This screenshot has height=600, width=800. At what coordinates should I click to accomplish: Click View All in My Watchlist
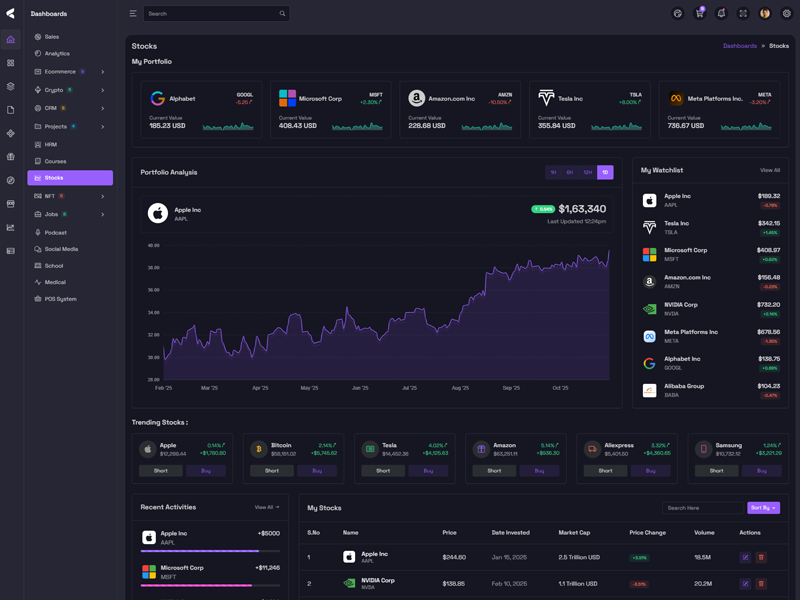pos(770,170)
